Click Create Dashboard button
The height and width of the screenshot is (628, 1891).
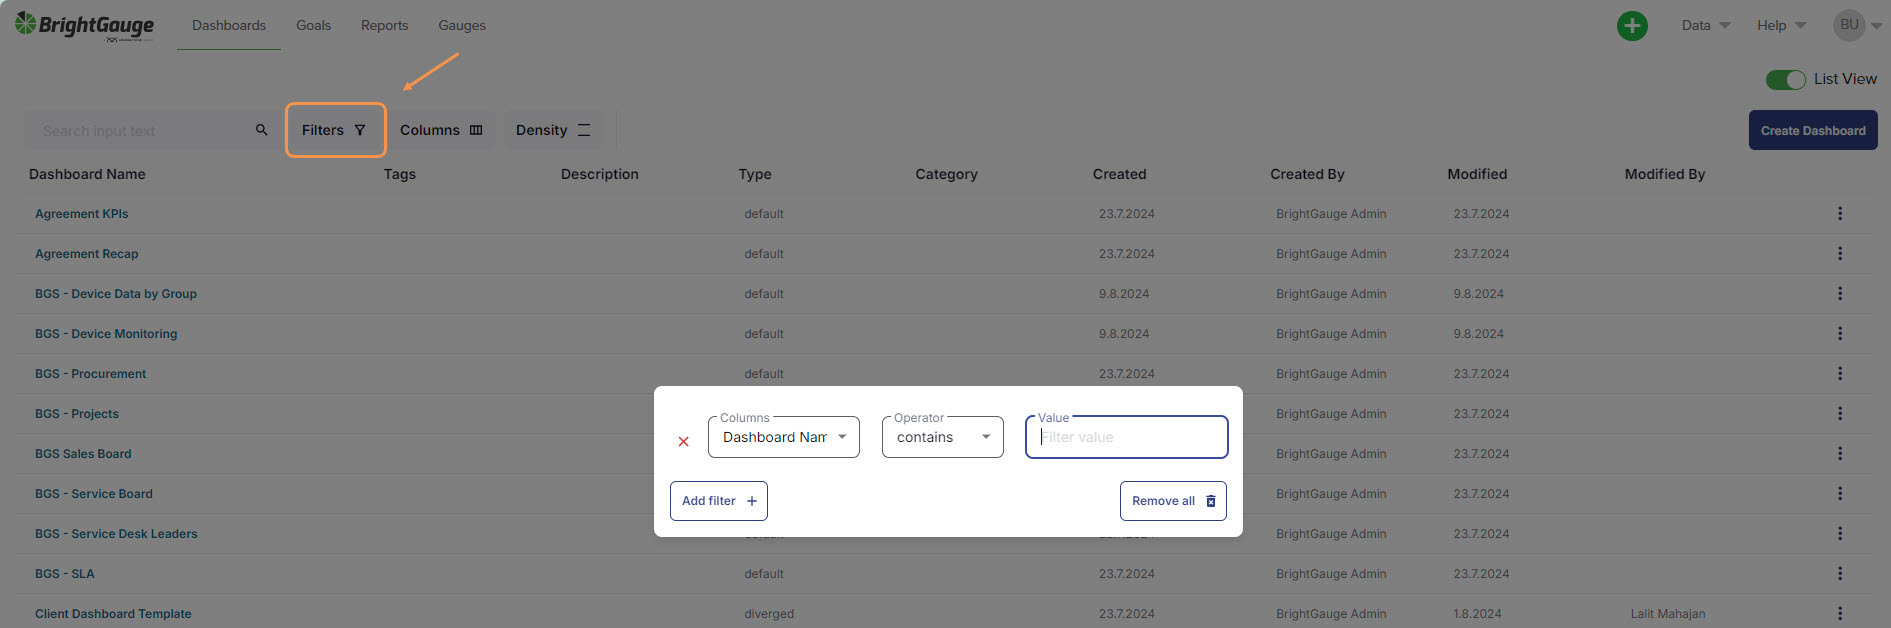[1813, 130]
